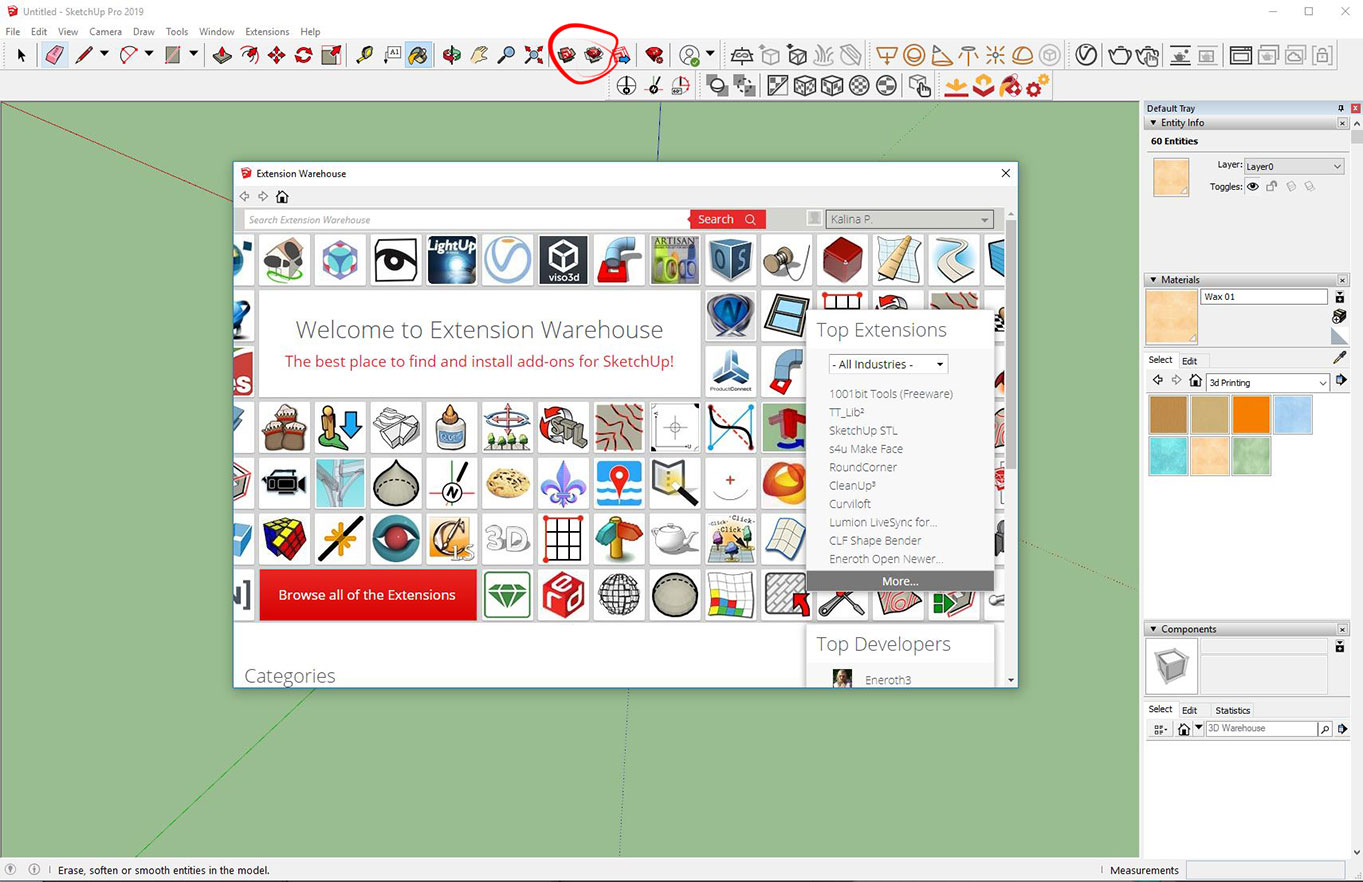
Task: Switch to Components Statistics tab
Action: 1232,710
